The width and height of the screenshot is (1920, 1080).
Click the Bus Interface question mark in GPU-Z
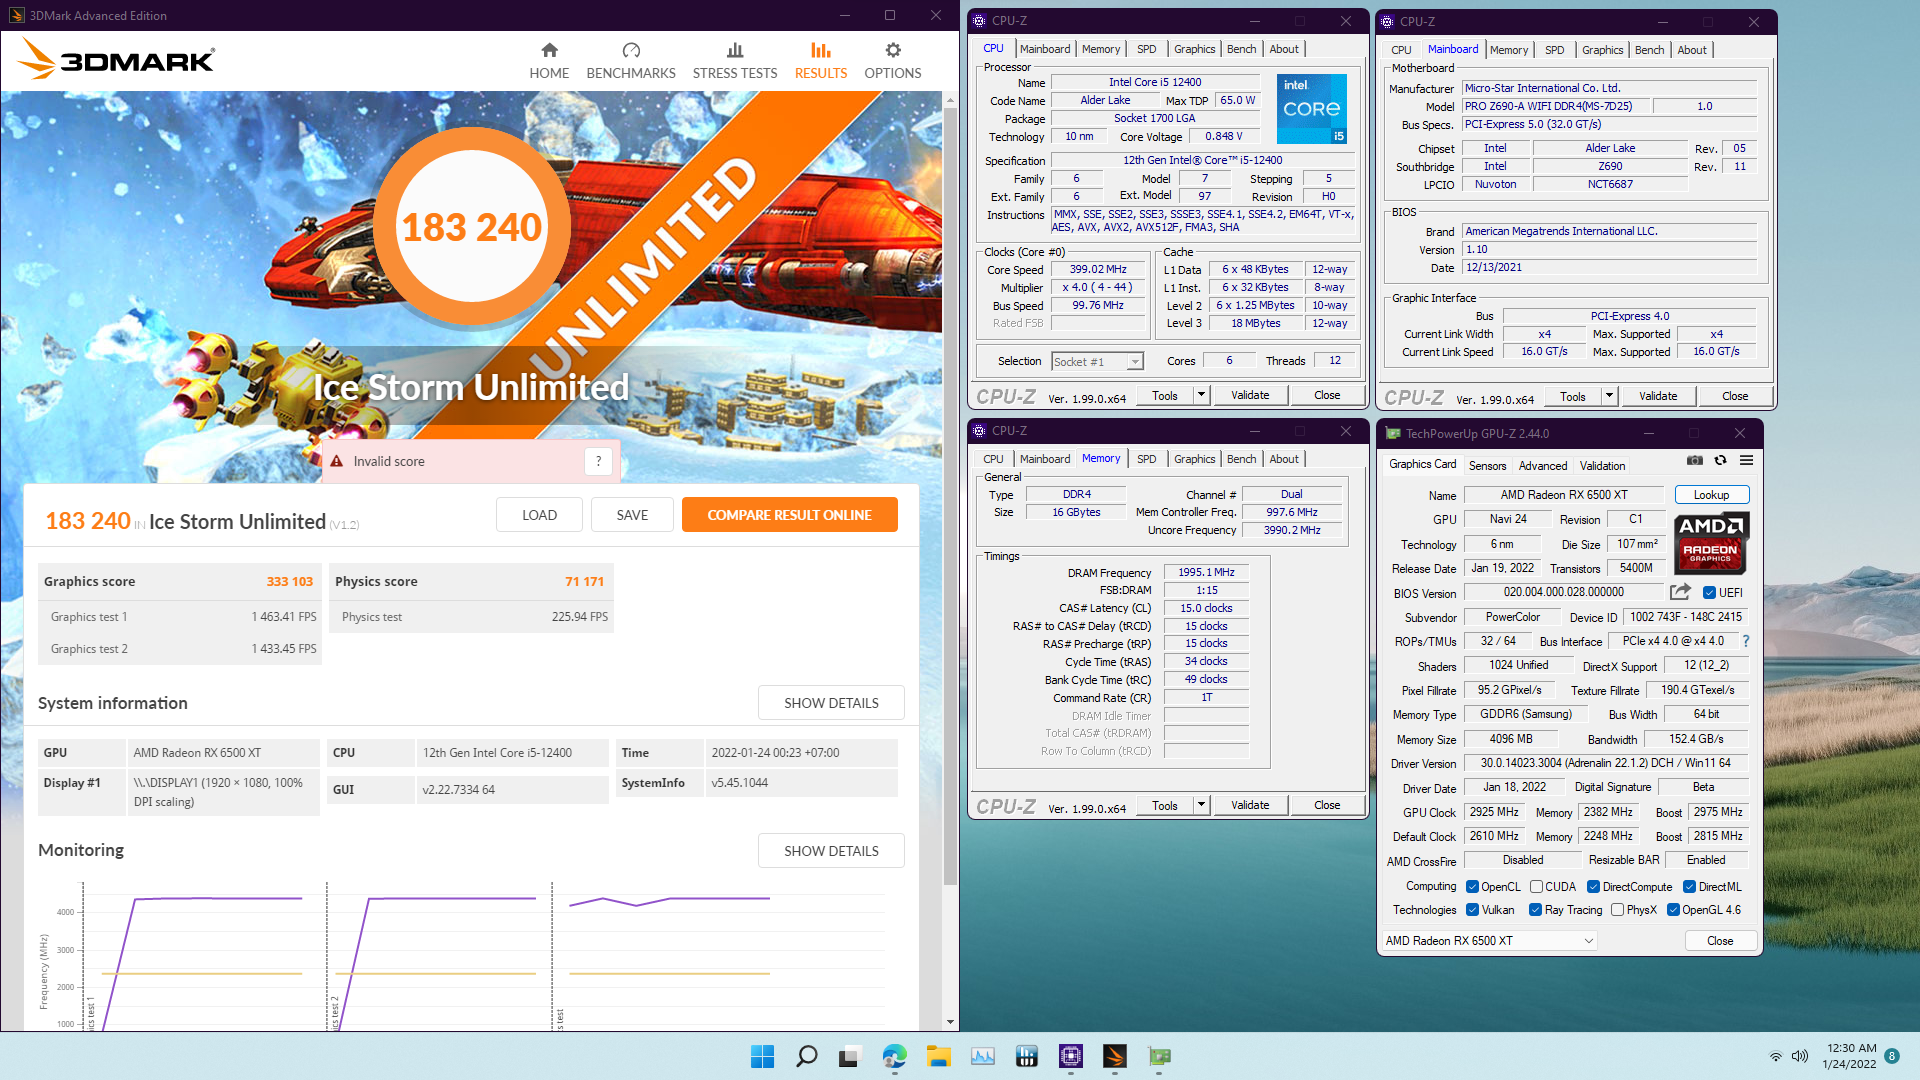(x=1746, y=641)
